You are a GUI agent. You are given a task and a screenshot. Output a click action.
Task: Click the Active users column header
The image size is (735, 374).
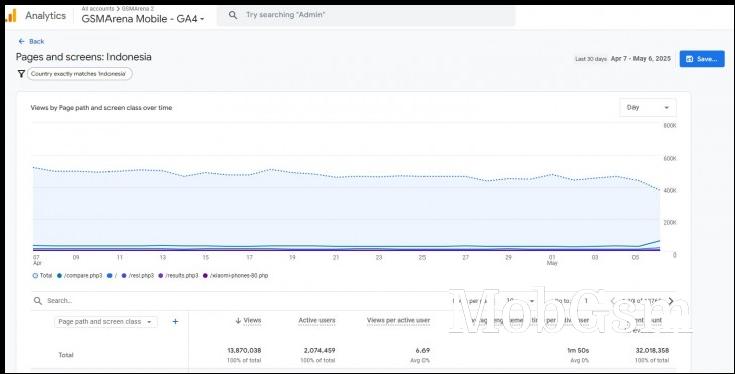point(317,321)
